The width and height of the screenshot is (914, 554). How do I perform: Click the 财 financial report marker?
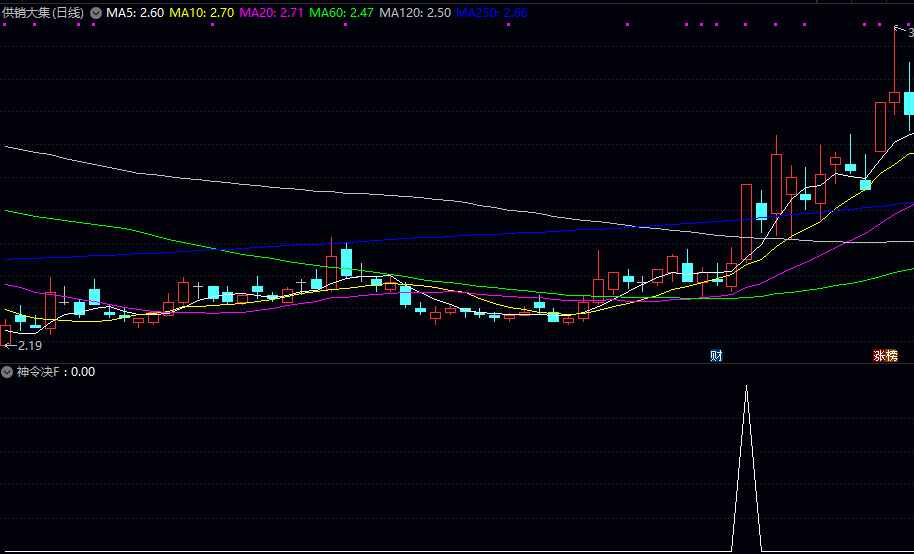coord(716,356)
